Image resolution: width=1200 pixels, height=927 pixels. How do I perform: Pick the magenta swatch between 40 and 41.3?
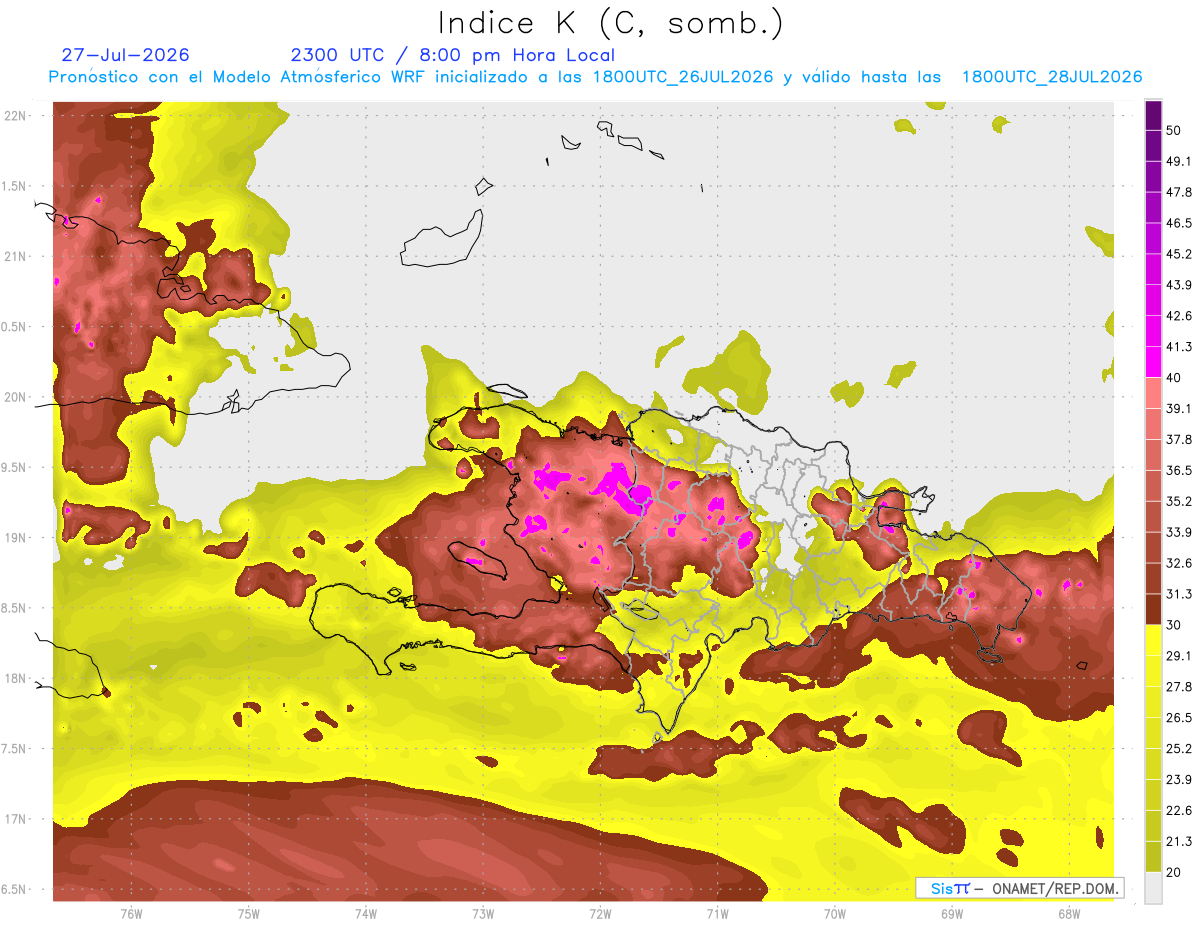(1153, 362)
